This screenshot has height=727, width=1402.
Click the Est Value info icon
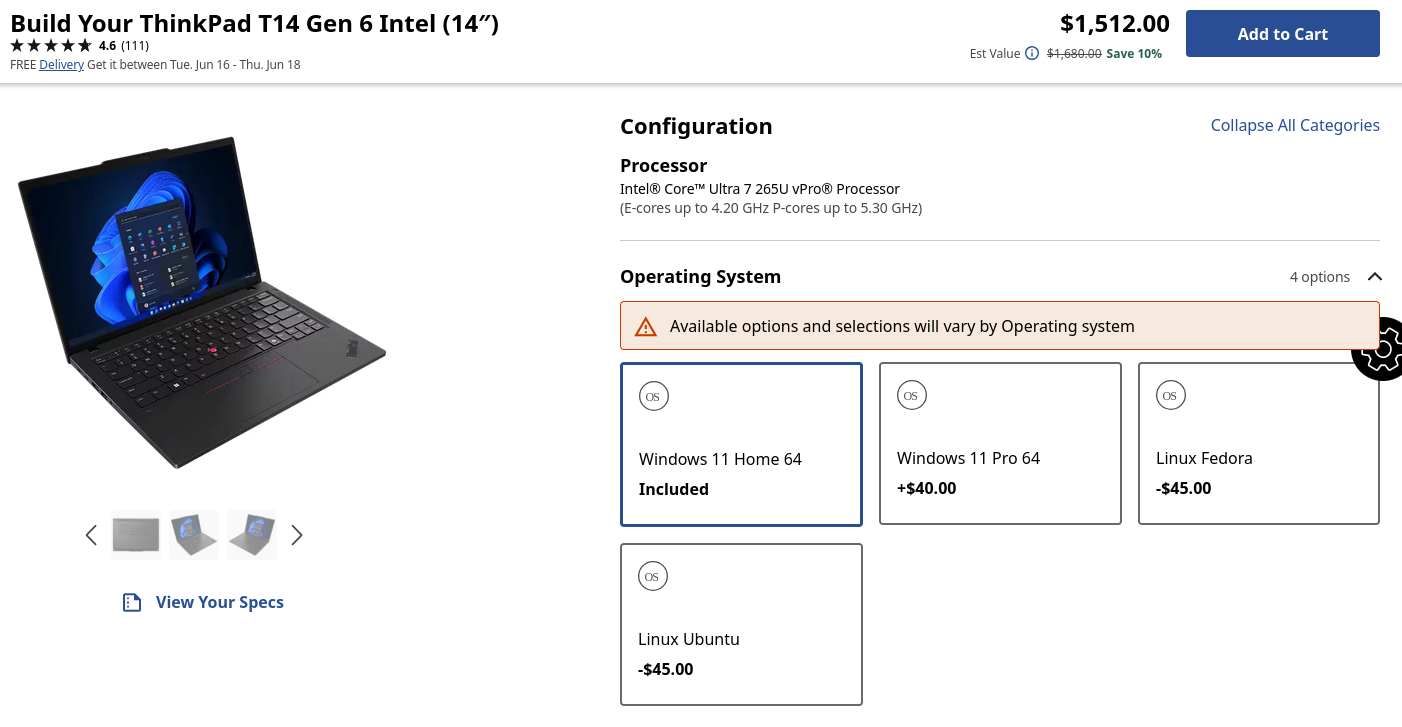(1032, 54)
